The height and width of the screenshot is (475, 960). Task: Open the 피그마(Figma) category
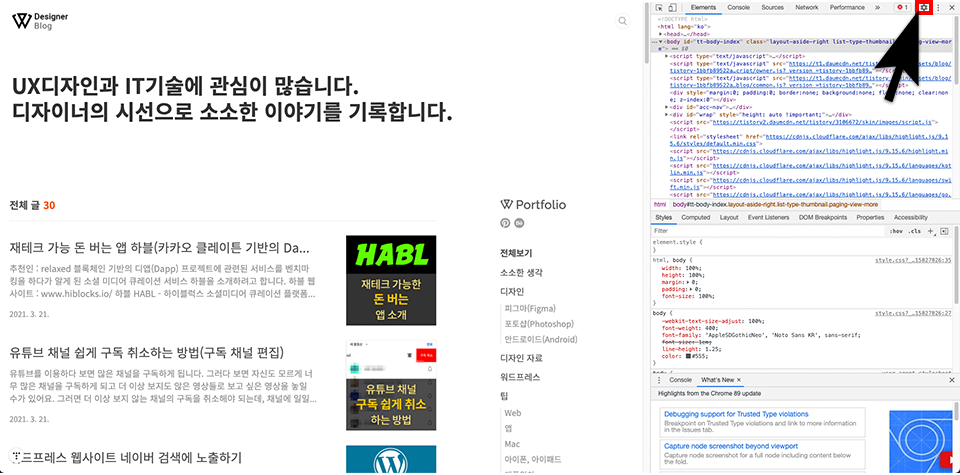(x=530, y=309)
